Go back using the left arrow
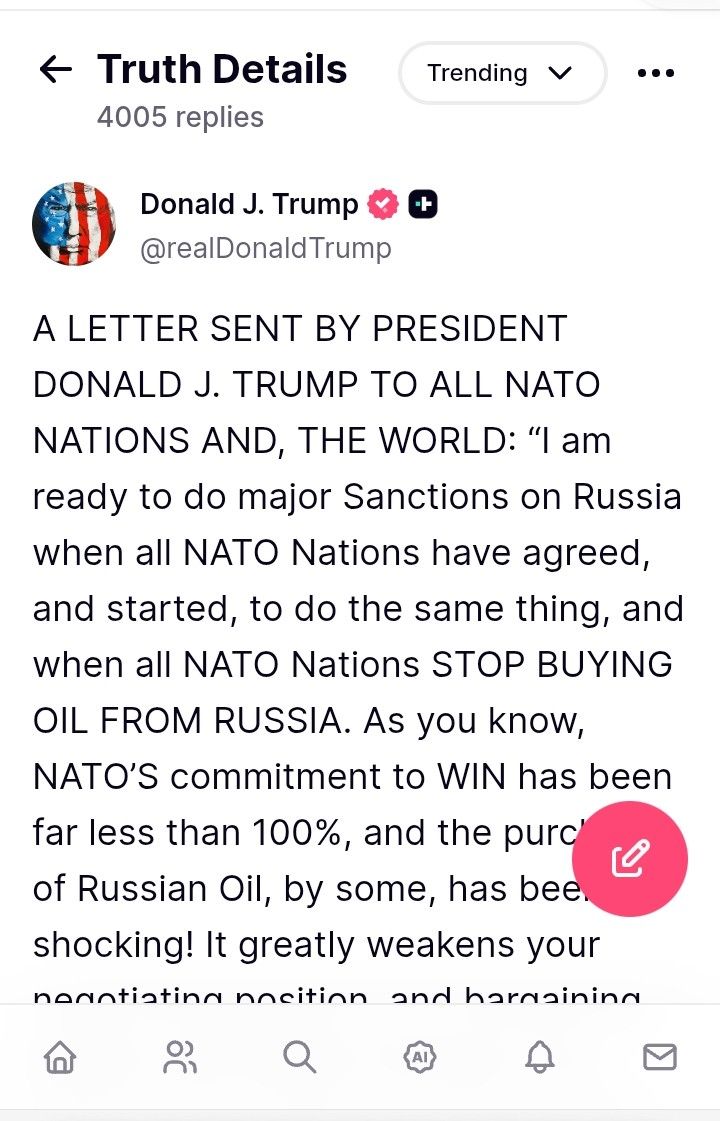This screenshot has height=1121, width=720. coord(56,69)
